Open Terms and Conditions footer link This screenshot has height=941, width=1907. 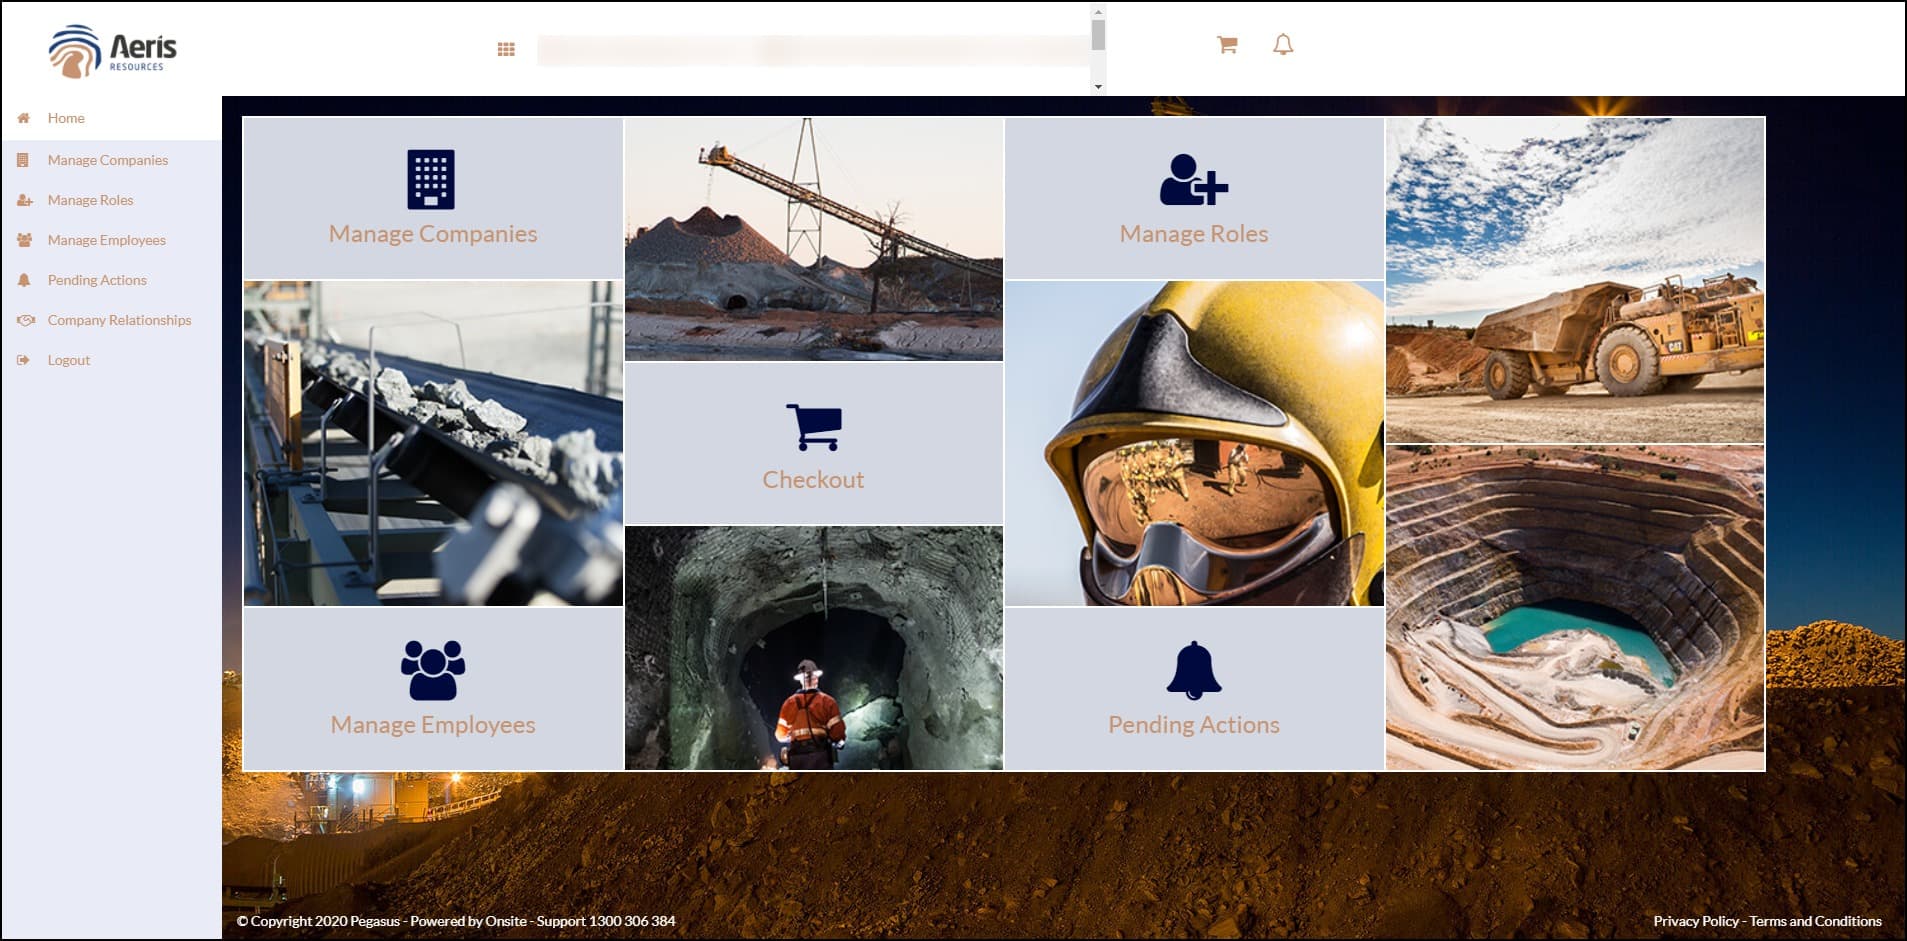pos(1815,921)
